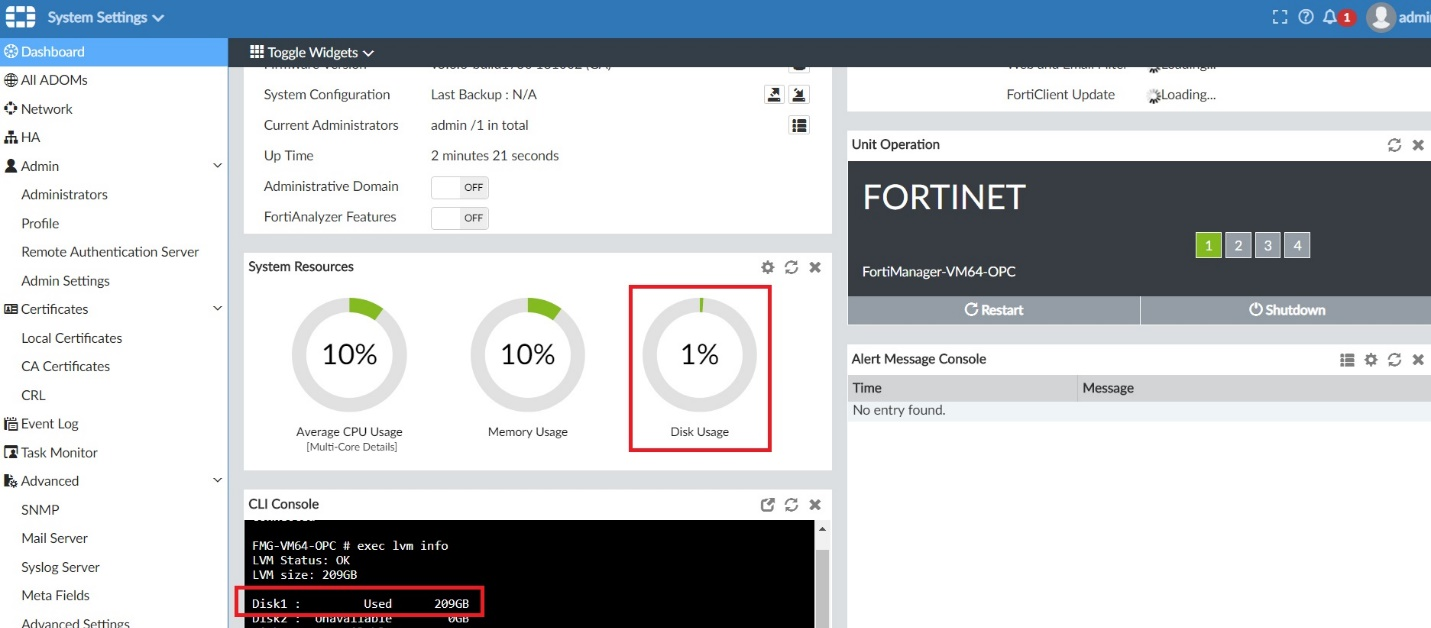The width and height of the screenshot is (1431, 628).
Task: Open Alert Message Console settings gear
Action: (x=1370, y=359)
